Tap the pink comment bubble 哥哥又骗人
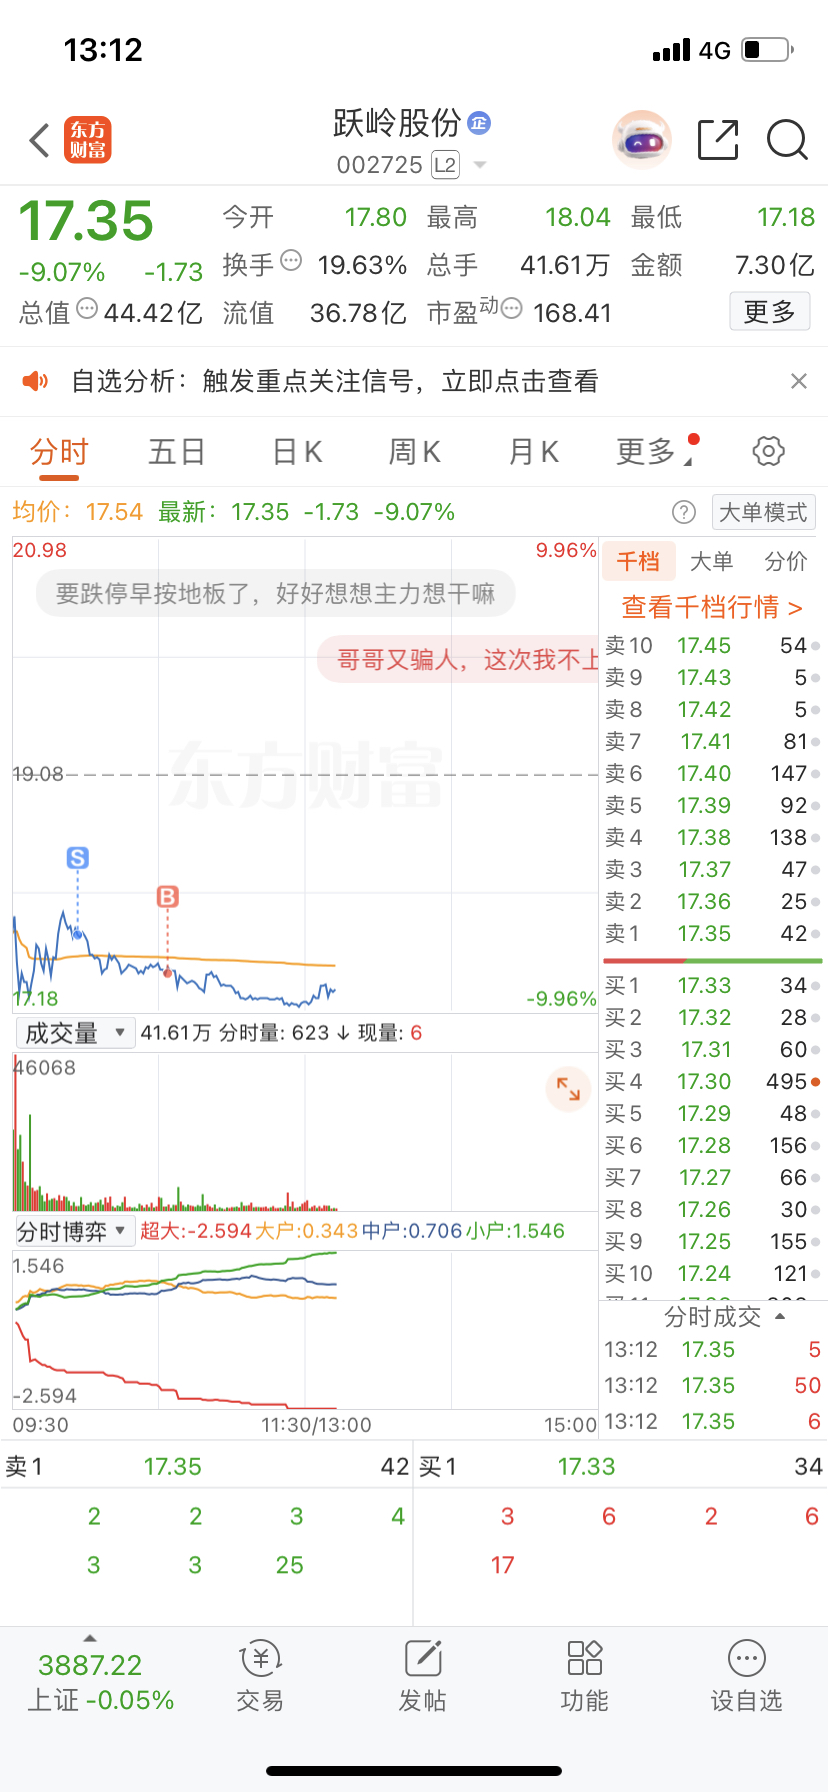 pyautogui.click(x=458, y=660)
